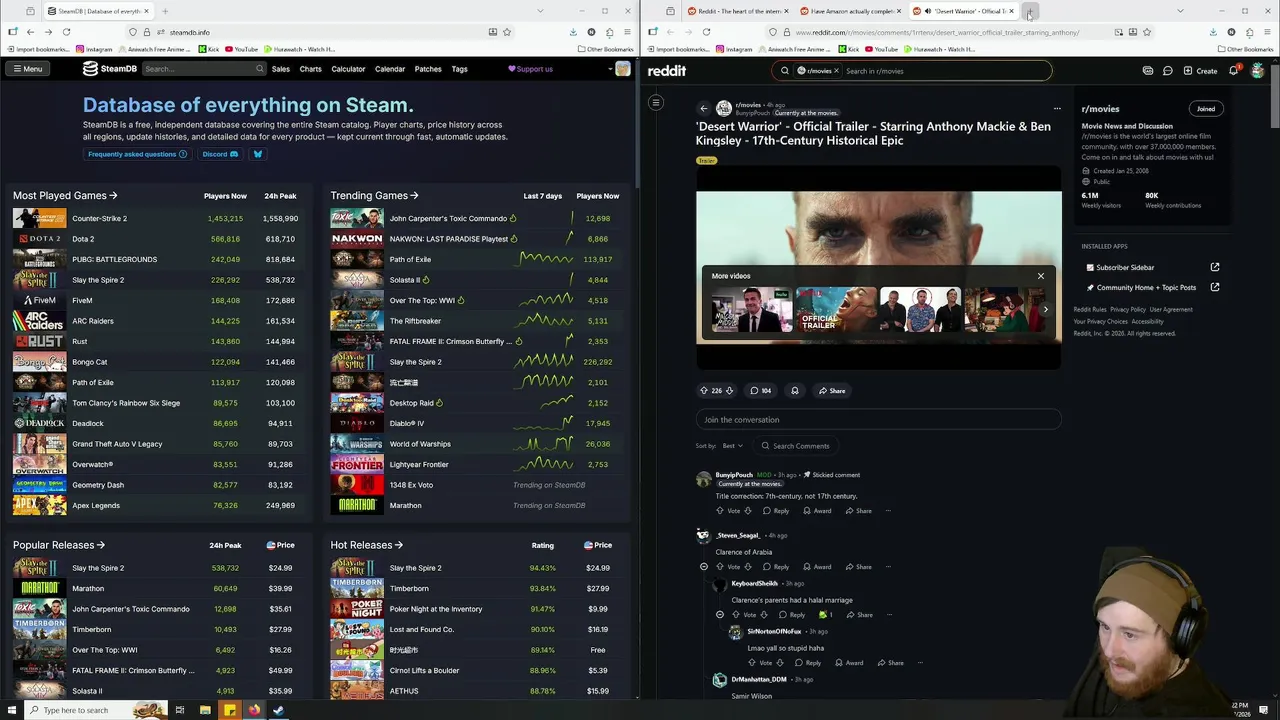Click the Instagram bookmark in SteamDB window
The height and width of the screenshot is (720, 1280).
(x=94, y=49)
